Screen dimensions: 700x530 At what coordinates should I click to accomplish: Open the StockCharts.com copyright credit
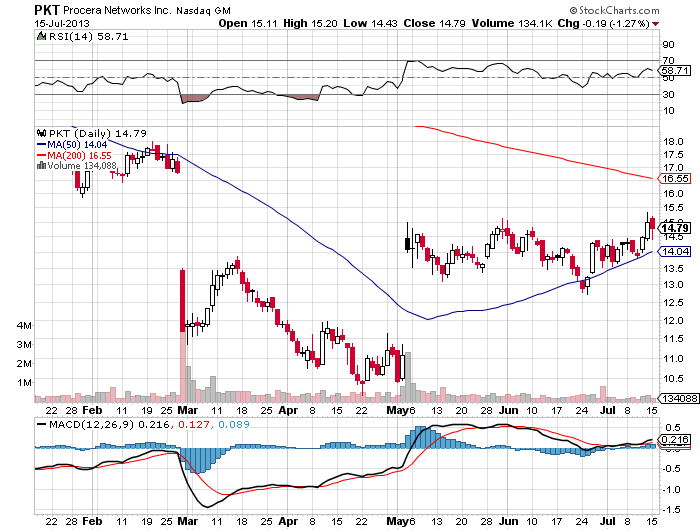[x=614, y=10]
